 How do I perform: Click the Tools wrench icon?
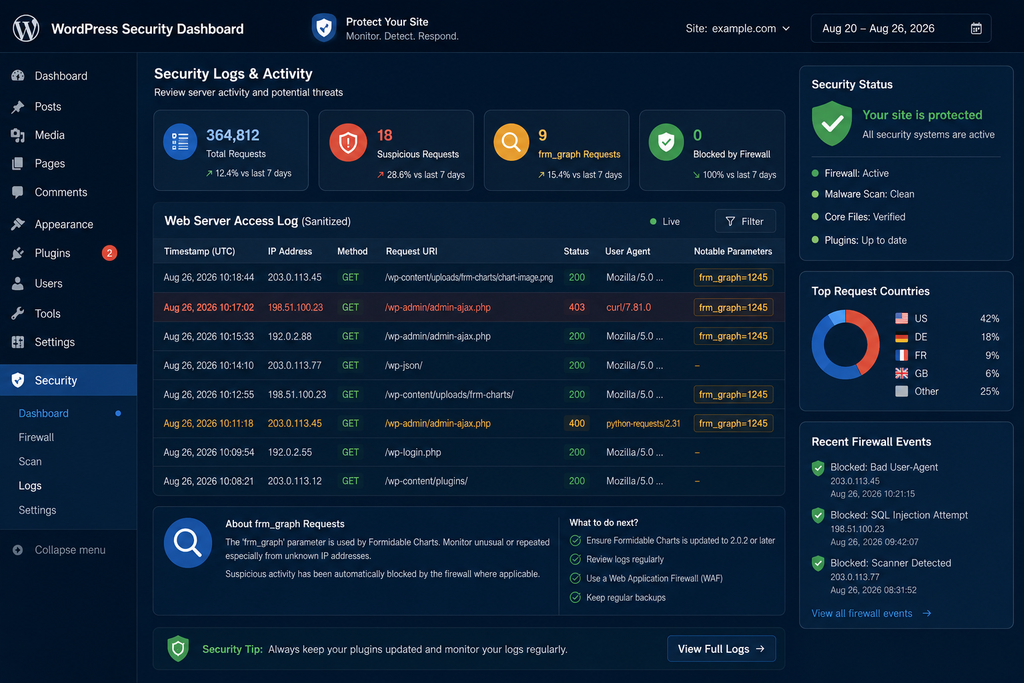point(18,313)
